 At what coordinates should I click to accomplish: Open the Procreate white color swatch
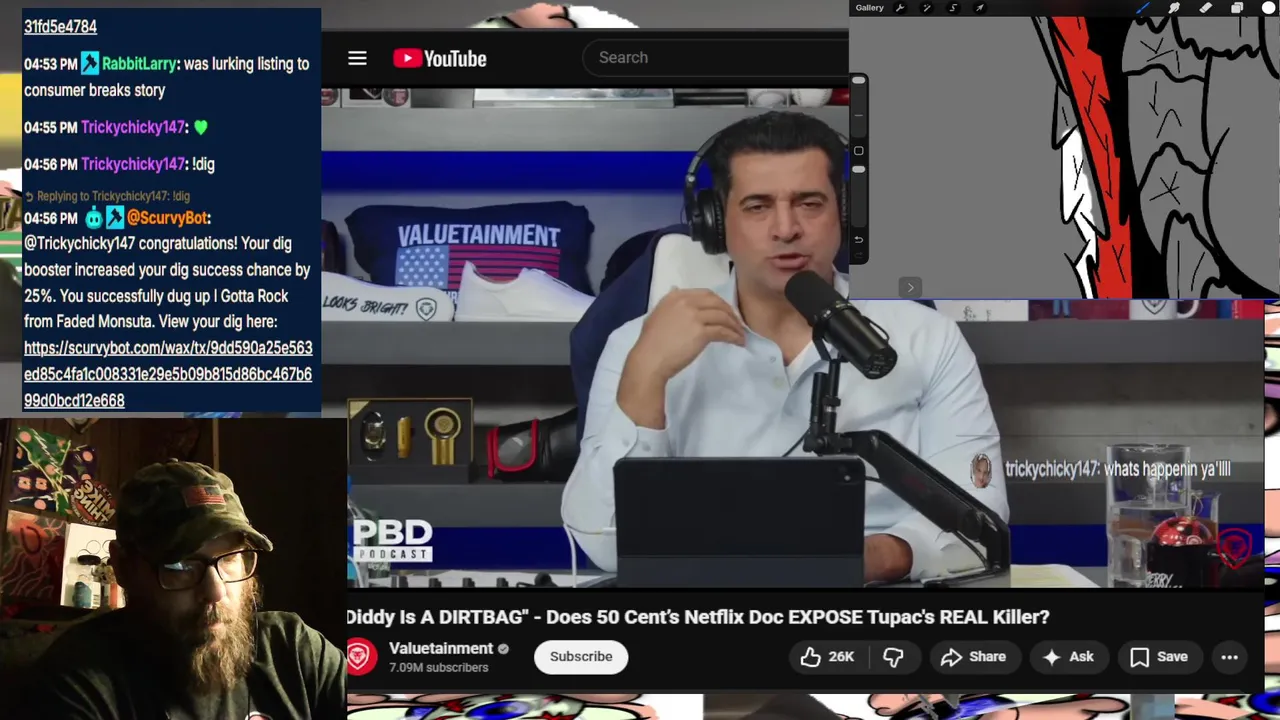1268,8
